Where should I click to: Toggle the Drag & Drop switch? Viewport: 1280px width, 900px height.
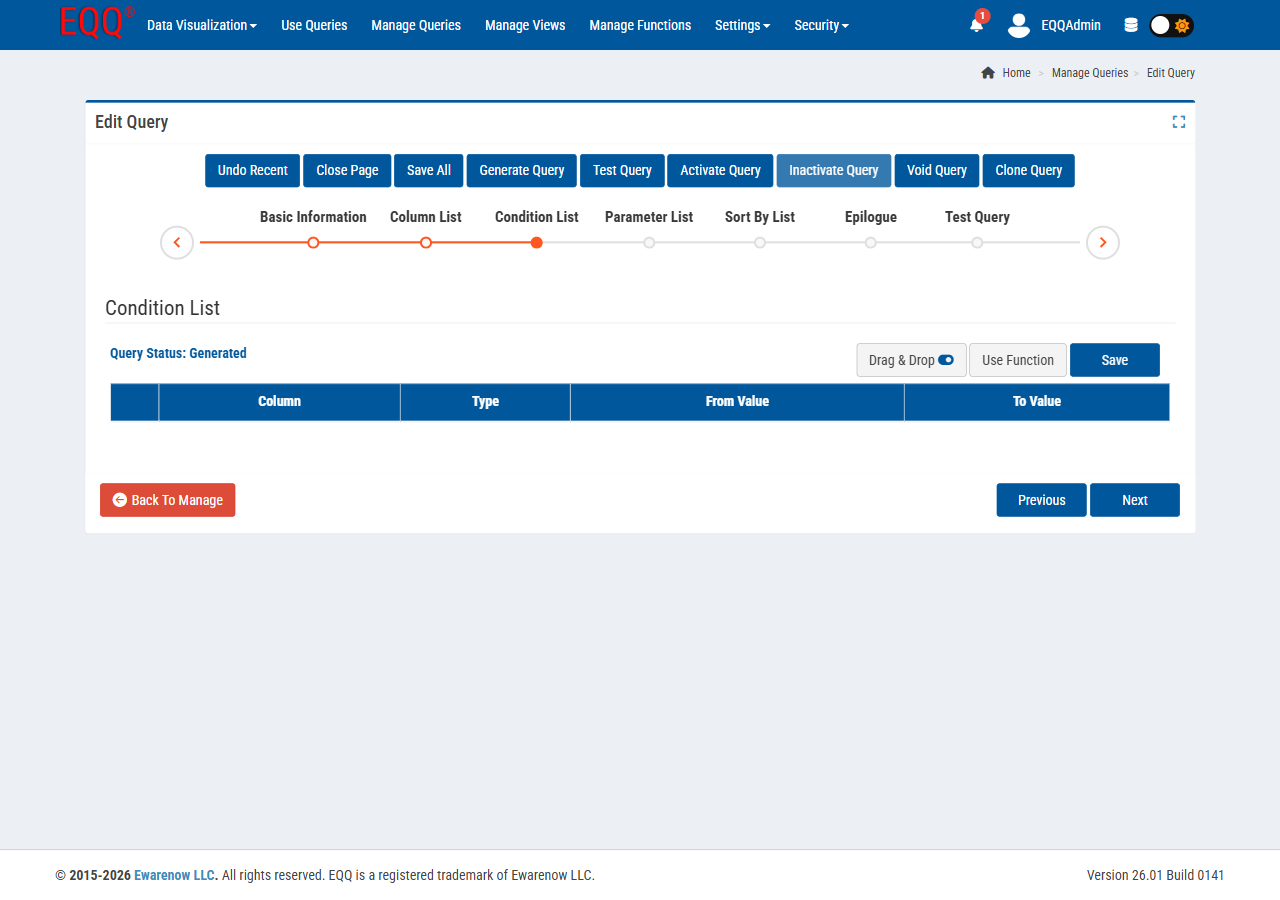coord(946,360)
